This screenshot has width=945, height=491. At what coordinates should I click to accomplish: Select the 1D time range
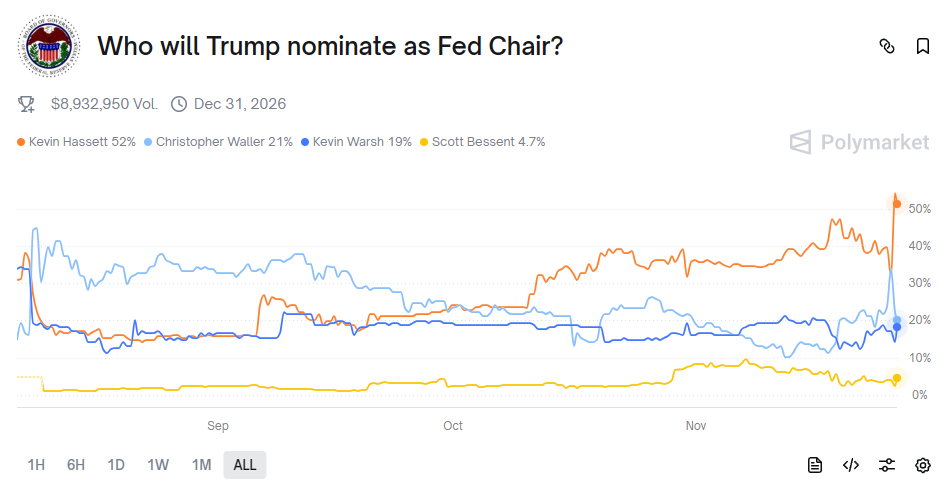point(116,465)
